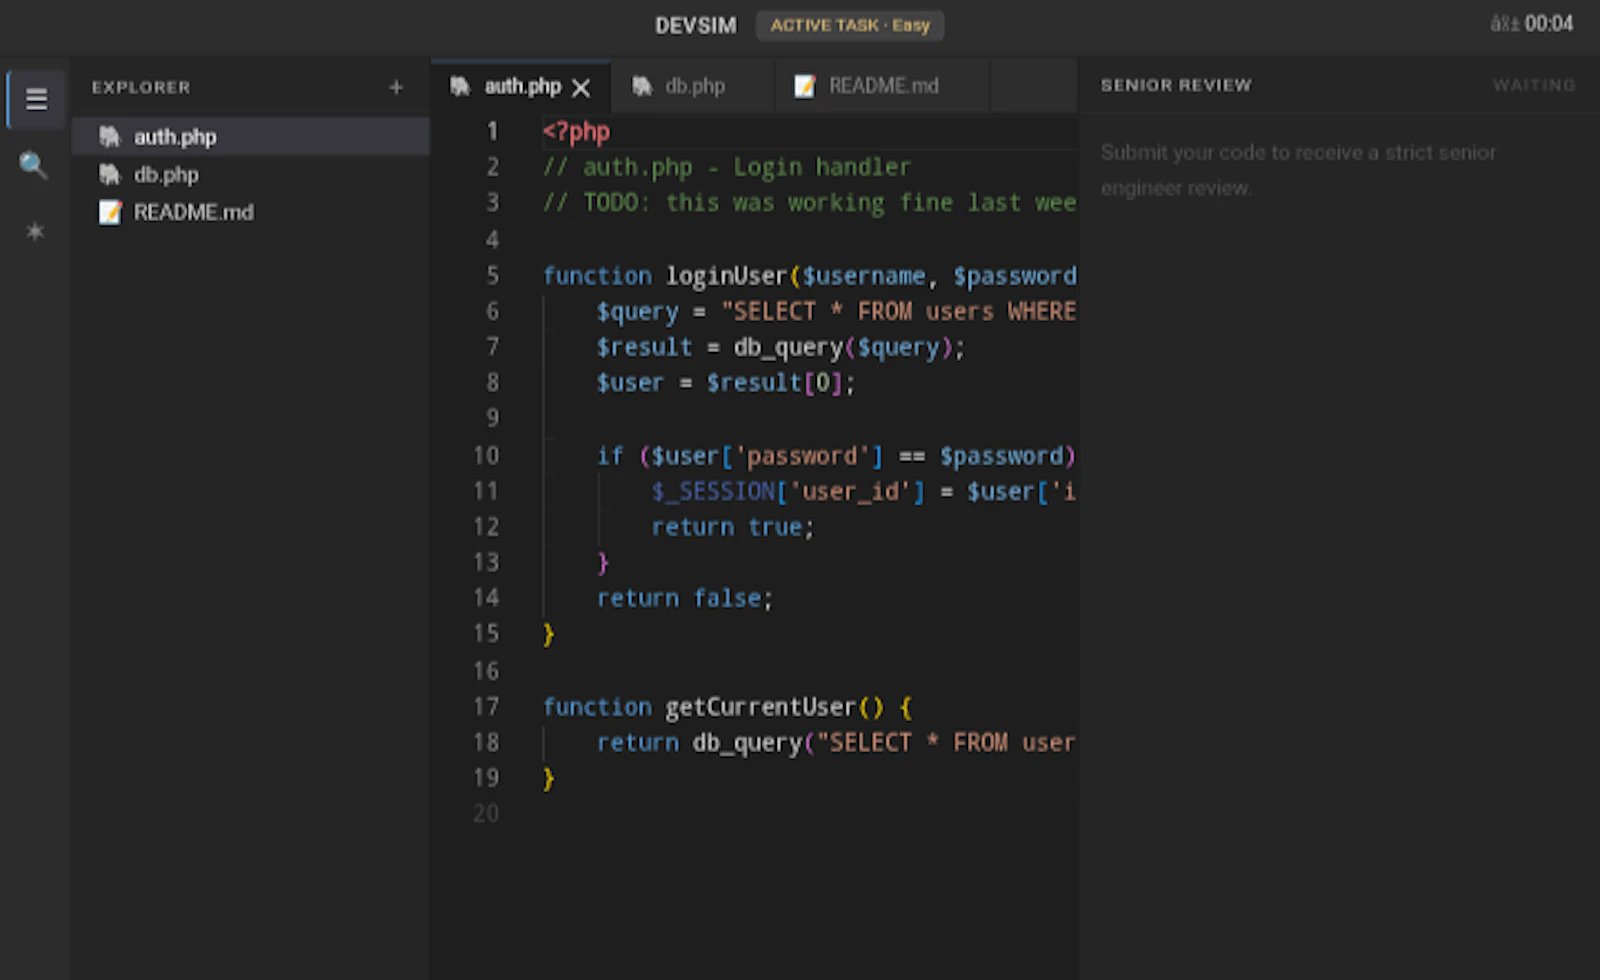Add new file with plus icon
The height and width of the screenshot is (980, 1600).
(396, 88)
